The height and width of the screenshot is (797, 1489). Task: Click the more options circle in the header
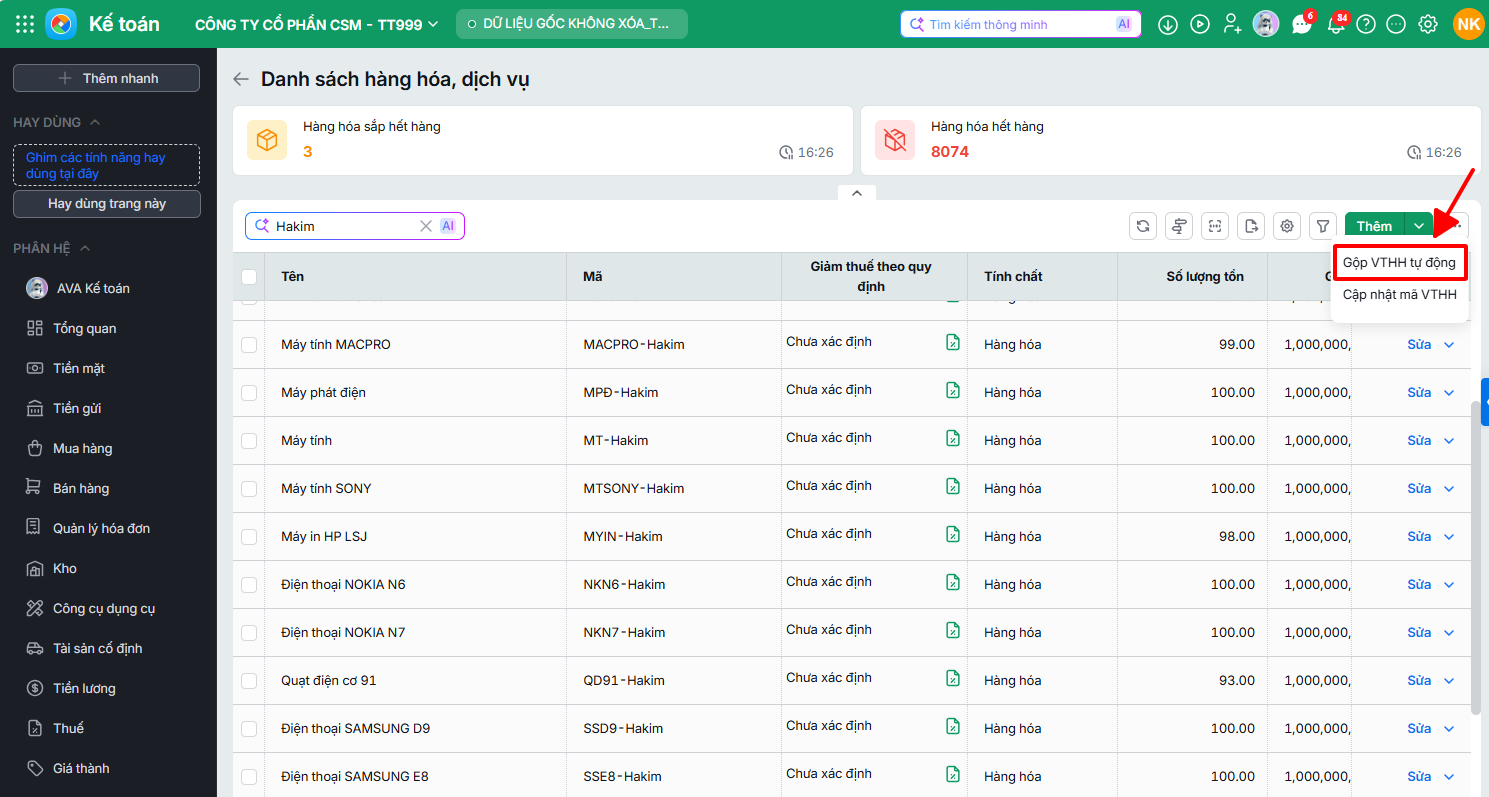pyautogui.click(x=1397, y=25)
